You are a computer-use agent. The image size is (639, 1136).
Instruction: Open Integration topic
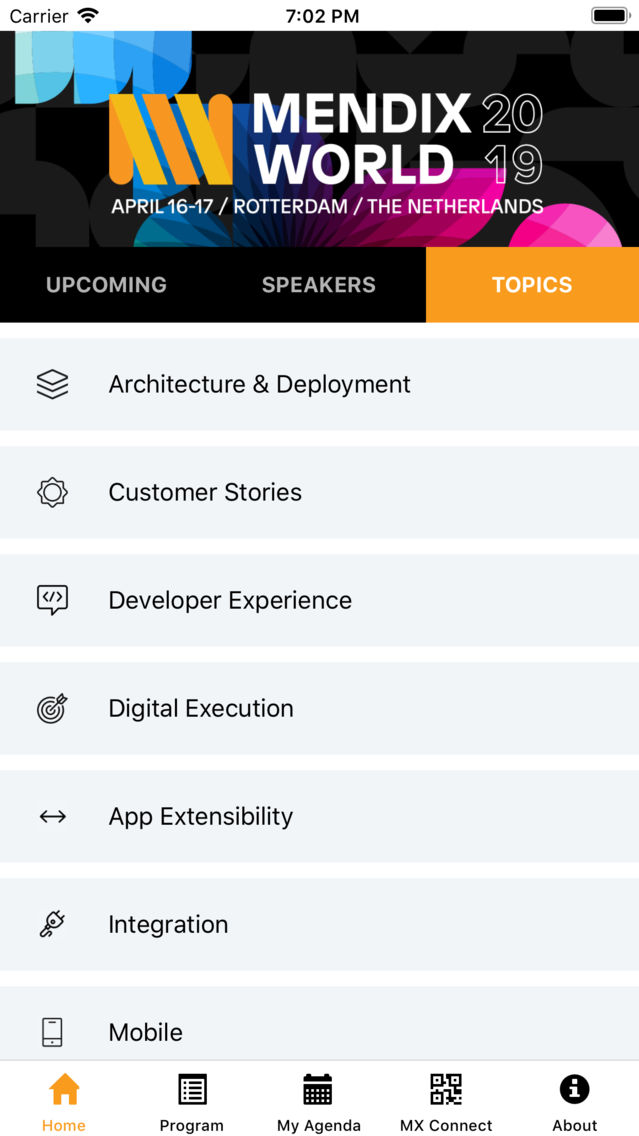320,924
